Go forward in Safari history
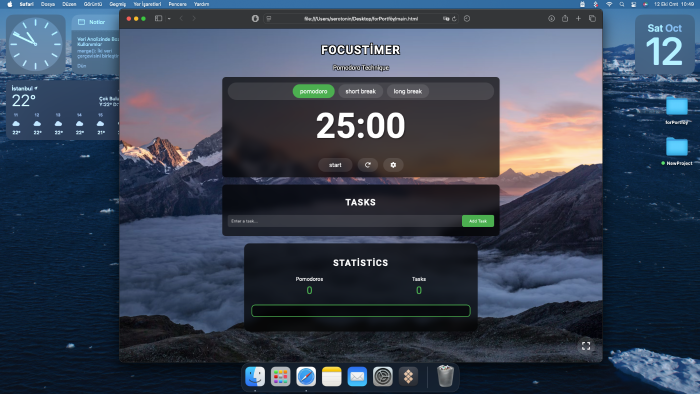Image resolution: width=700 pixels, height=394 pixels. click(x=194, y=19)
